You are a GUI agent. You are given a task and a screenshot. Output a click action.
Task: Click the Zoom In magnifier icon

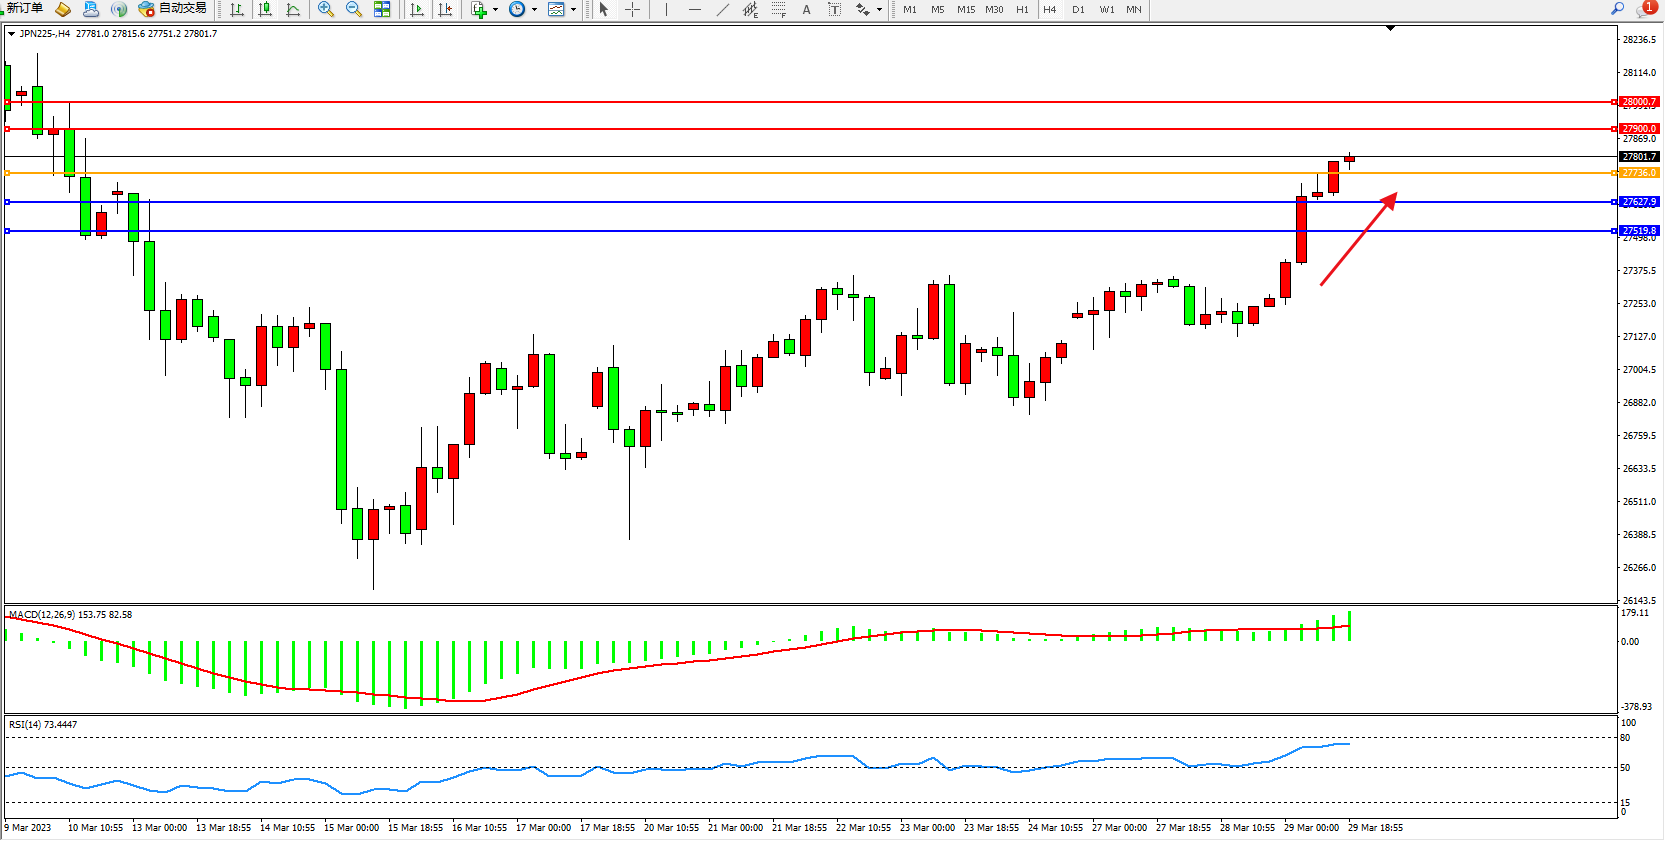pyautogui.click(x=326, y=9)
